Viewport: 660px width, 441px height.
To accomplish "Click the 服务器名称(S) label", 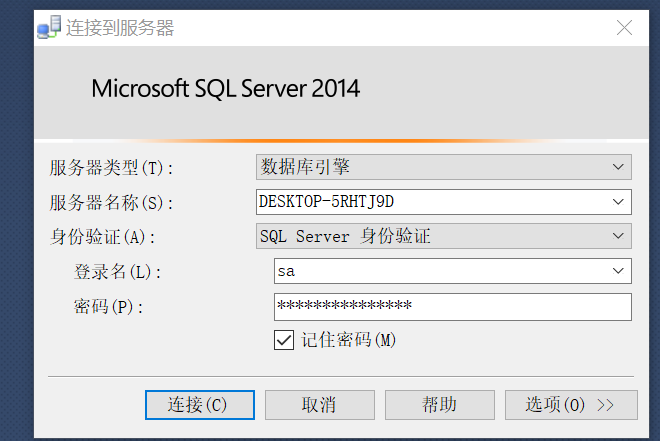I will pos(111,203).
